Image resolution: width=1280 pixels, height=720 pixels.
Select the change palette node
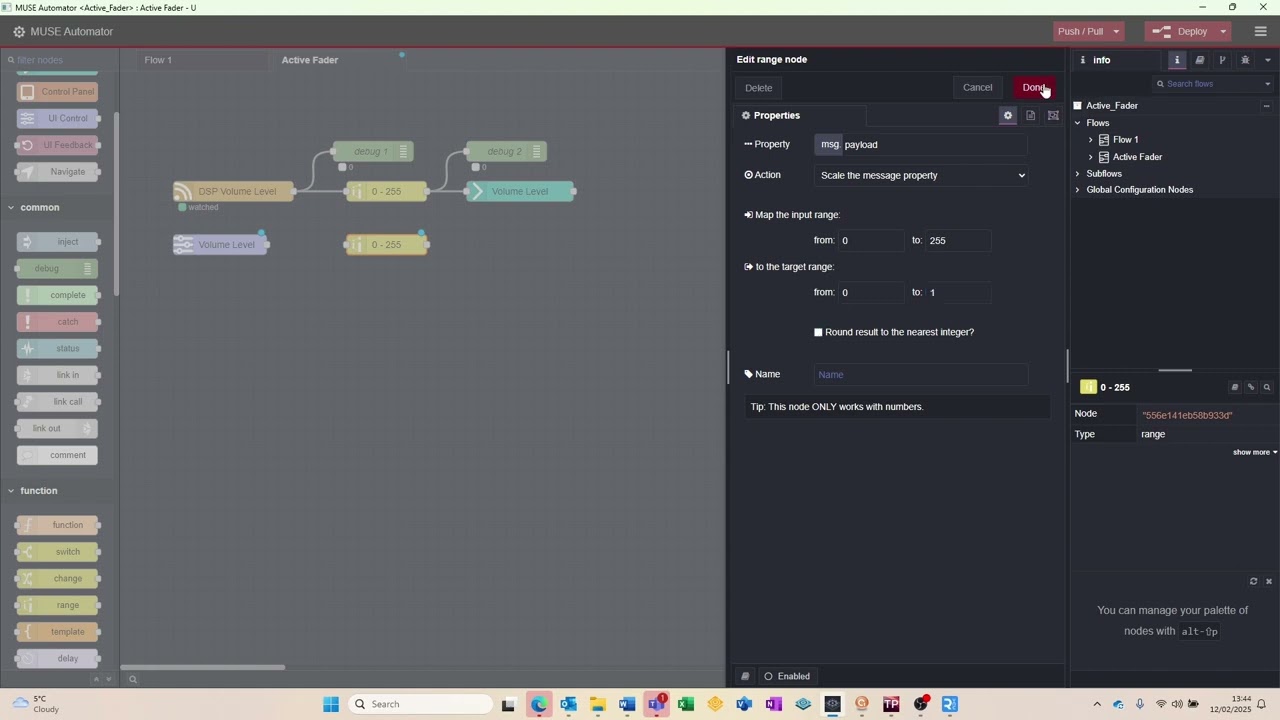58,579
